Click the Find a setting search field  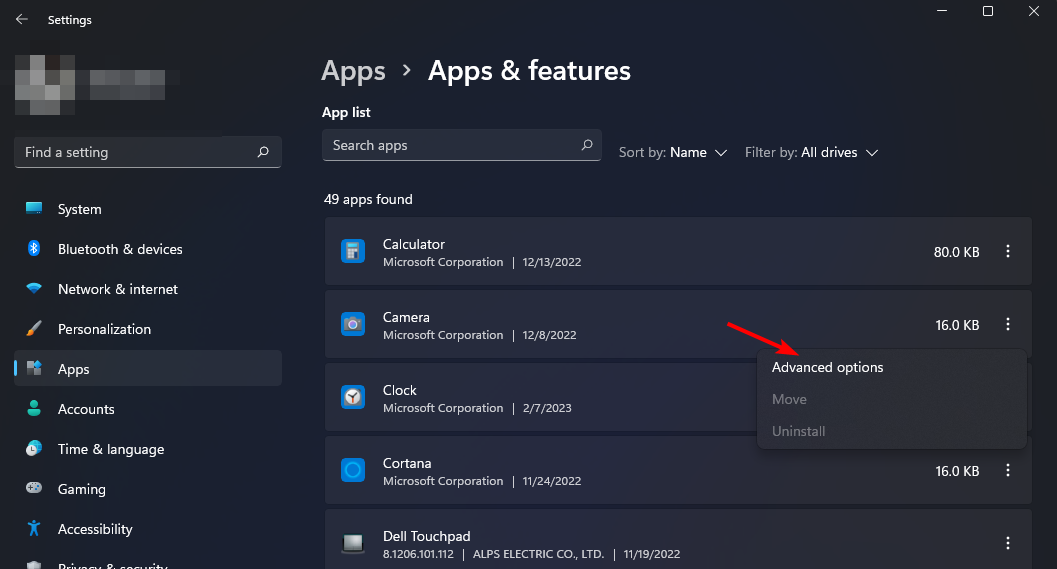click(135, 152)
